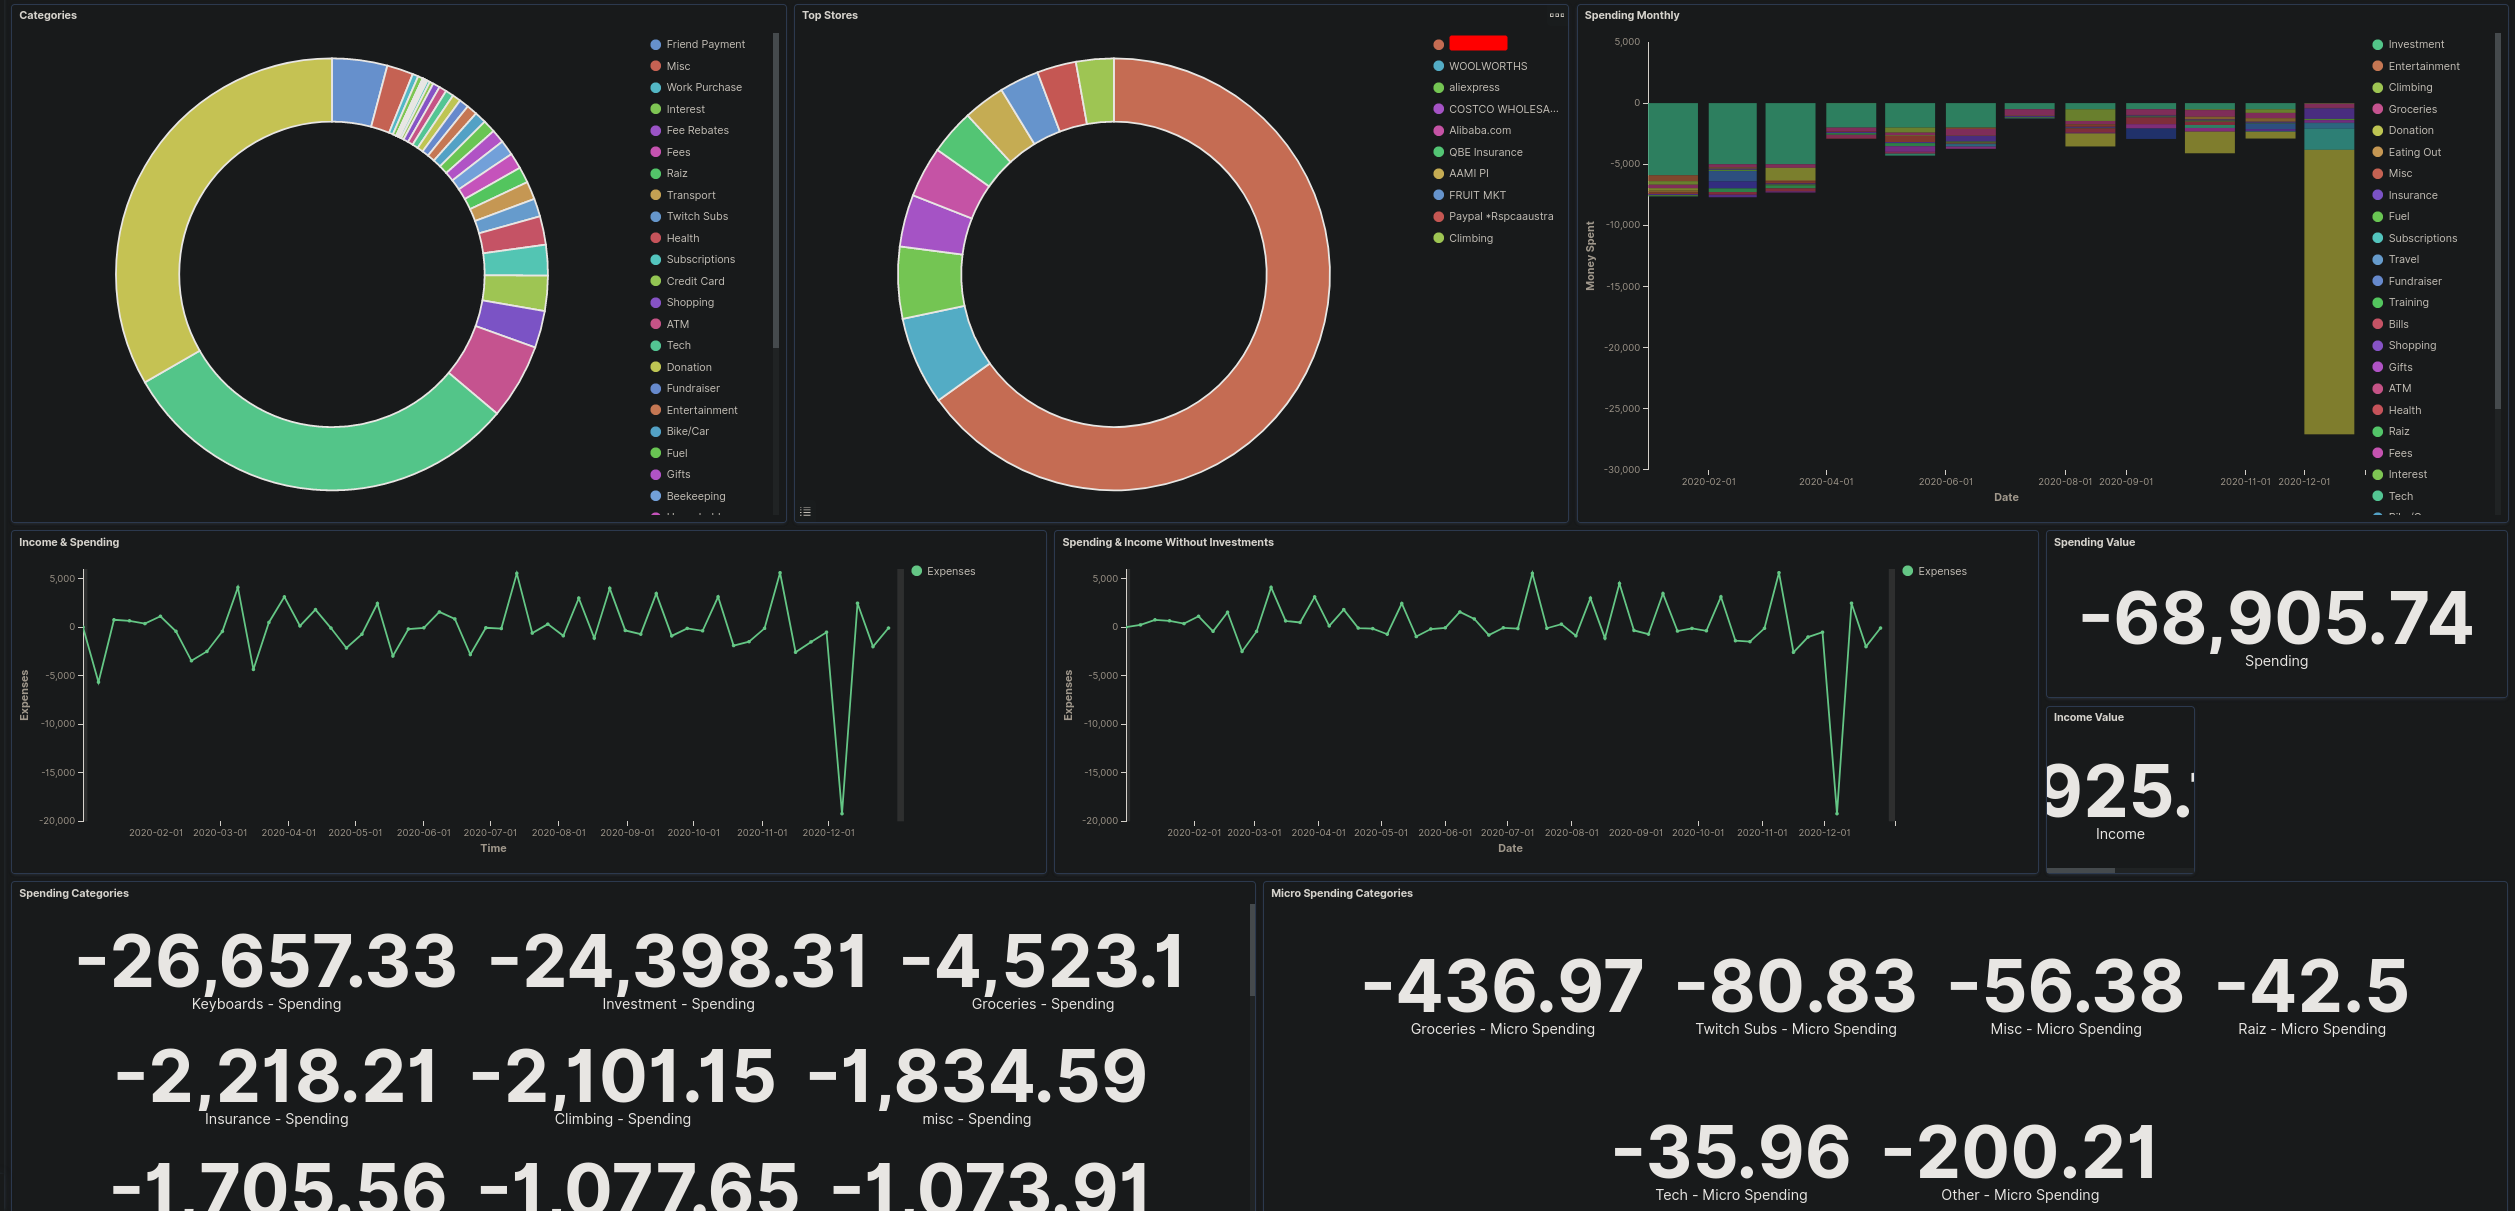
Task: Click the -2,218.21 Insurance spending metric
Action: click(276, 1077)
